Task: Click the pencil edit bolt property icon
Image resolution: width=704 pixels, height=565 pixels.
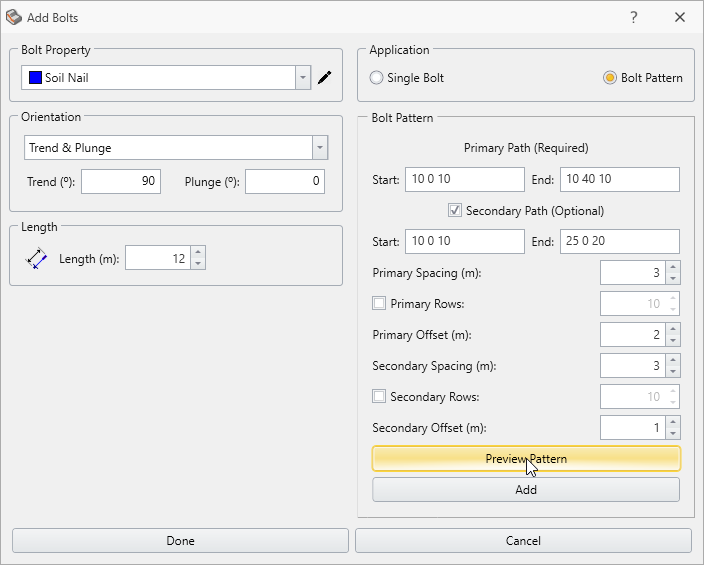Action: (325, 78)
